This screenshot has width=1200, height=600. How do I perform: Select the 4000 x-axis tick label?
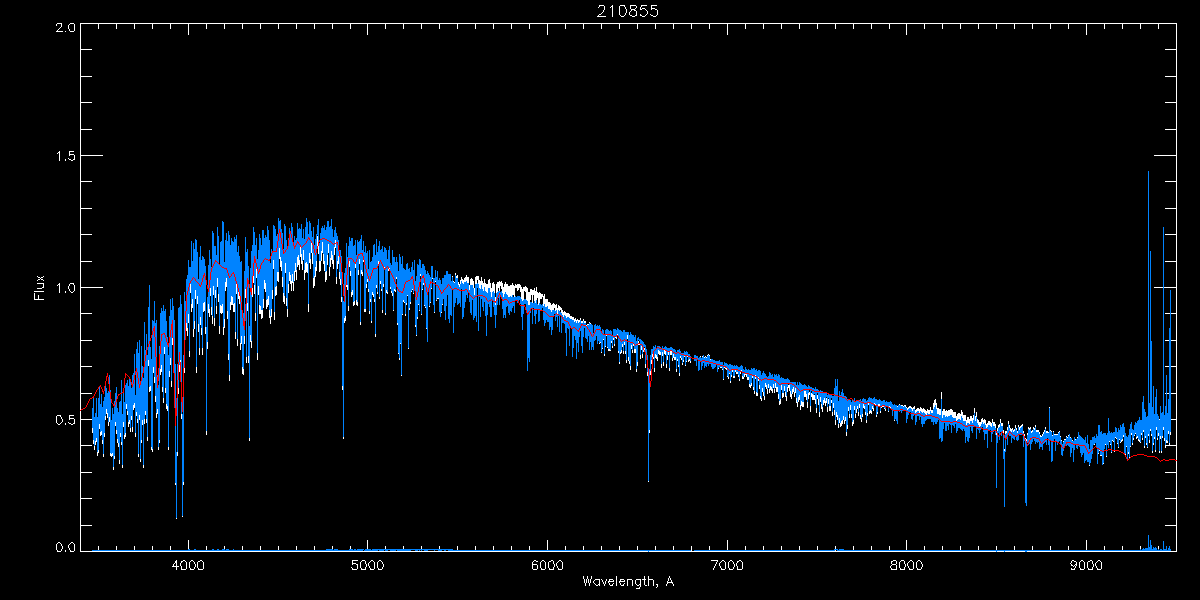pos(188,564)
